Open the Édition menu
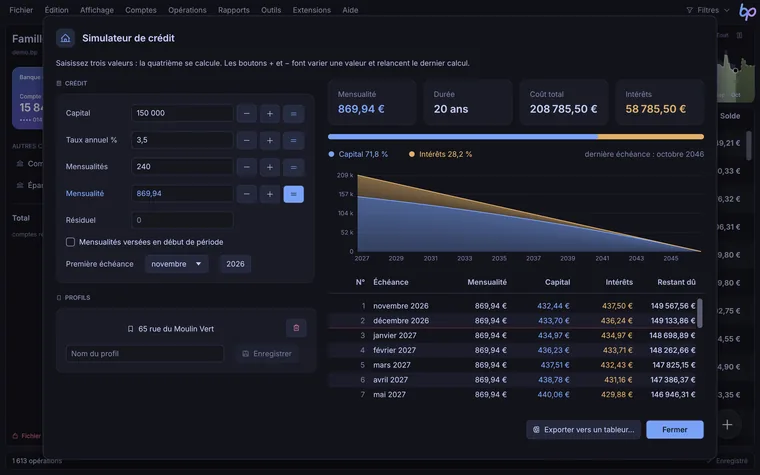This screenshot has width=760, height=475. pyautogui.click(x=56, y=10)
